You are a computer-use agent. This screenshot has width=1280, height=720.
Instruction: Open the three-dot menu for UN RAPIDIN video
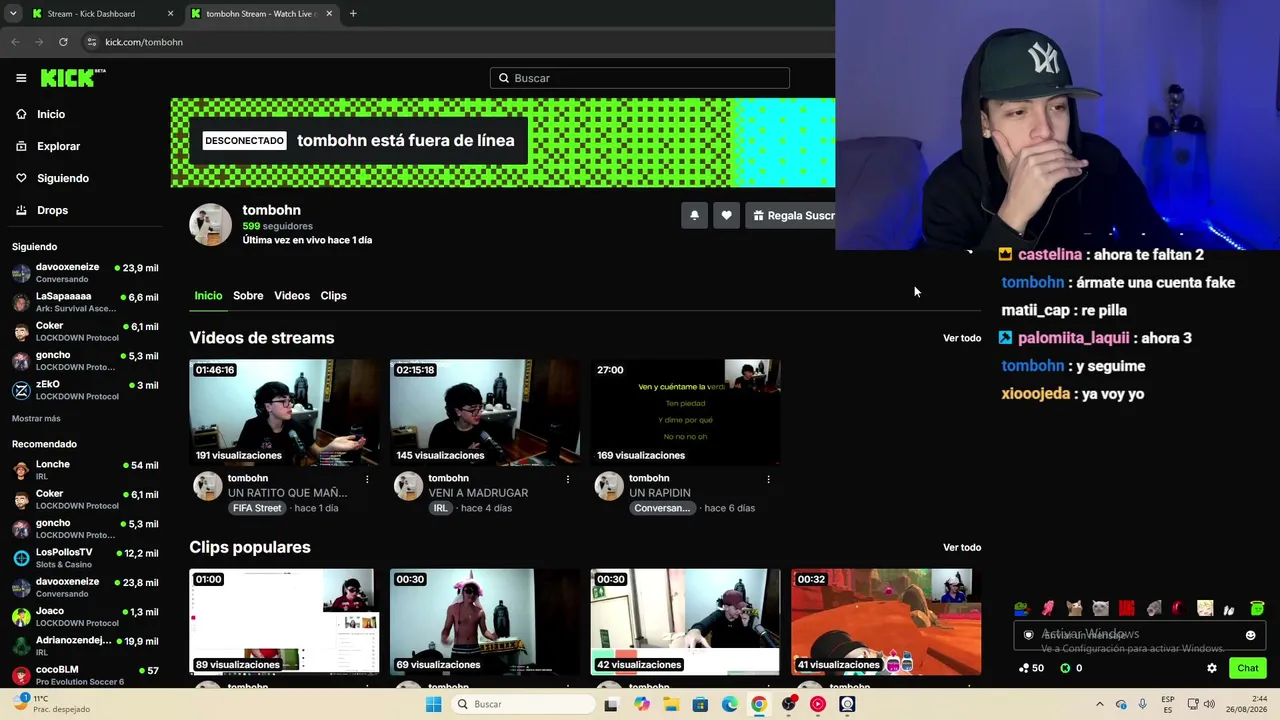[768, 479]
